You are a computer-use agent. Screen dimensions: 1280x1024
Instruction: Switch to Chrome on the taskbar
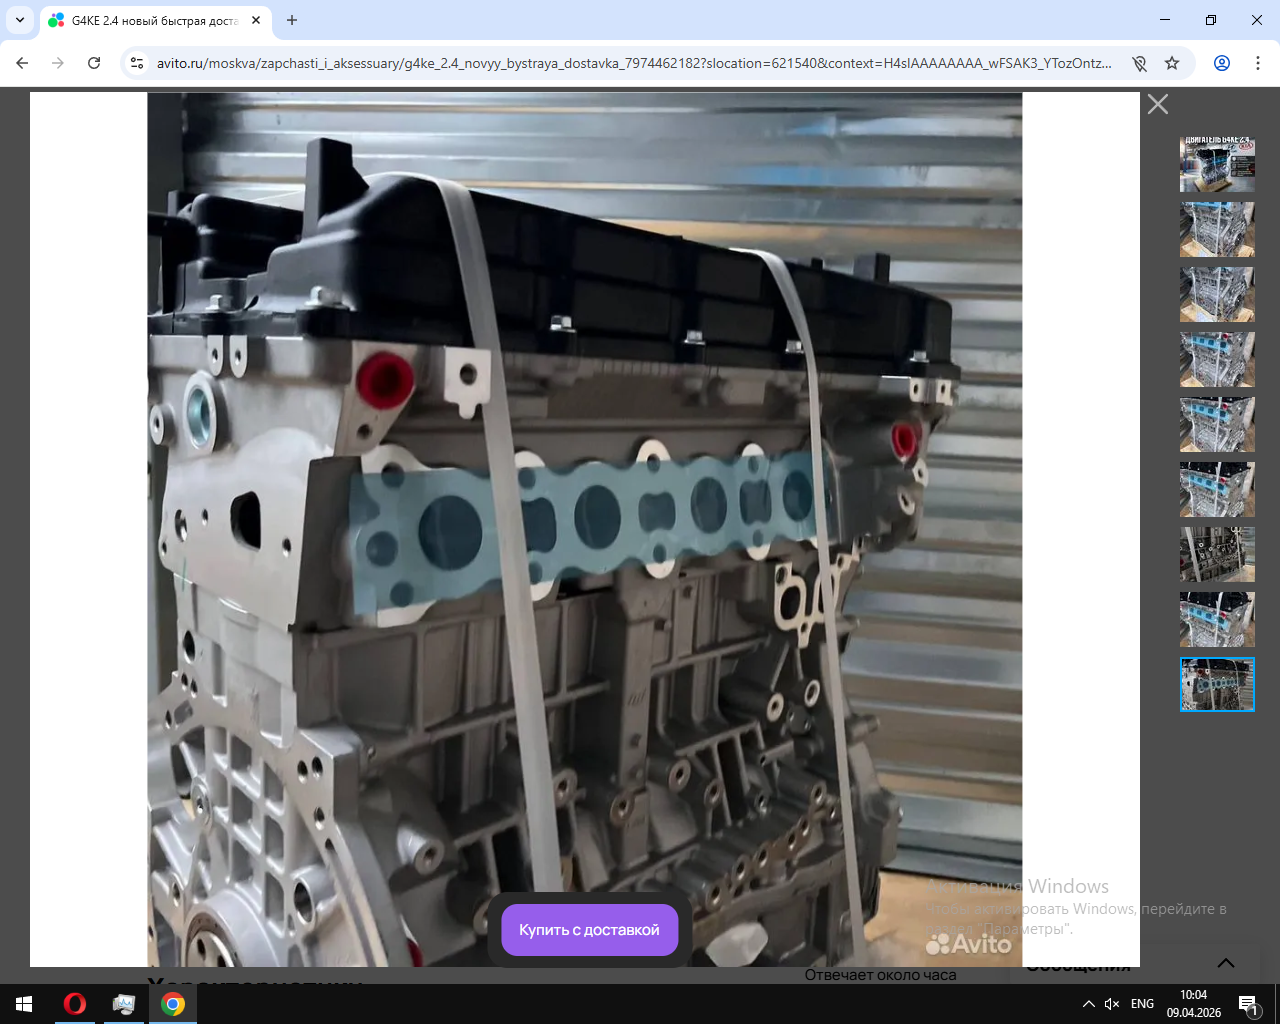pos(173,1004)
